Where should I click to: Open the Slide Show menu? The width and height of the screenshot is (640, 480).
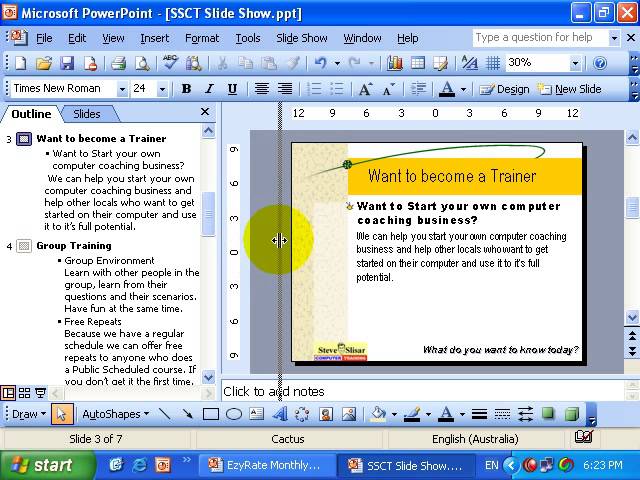[302, 38]
